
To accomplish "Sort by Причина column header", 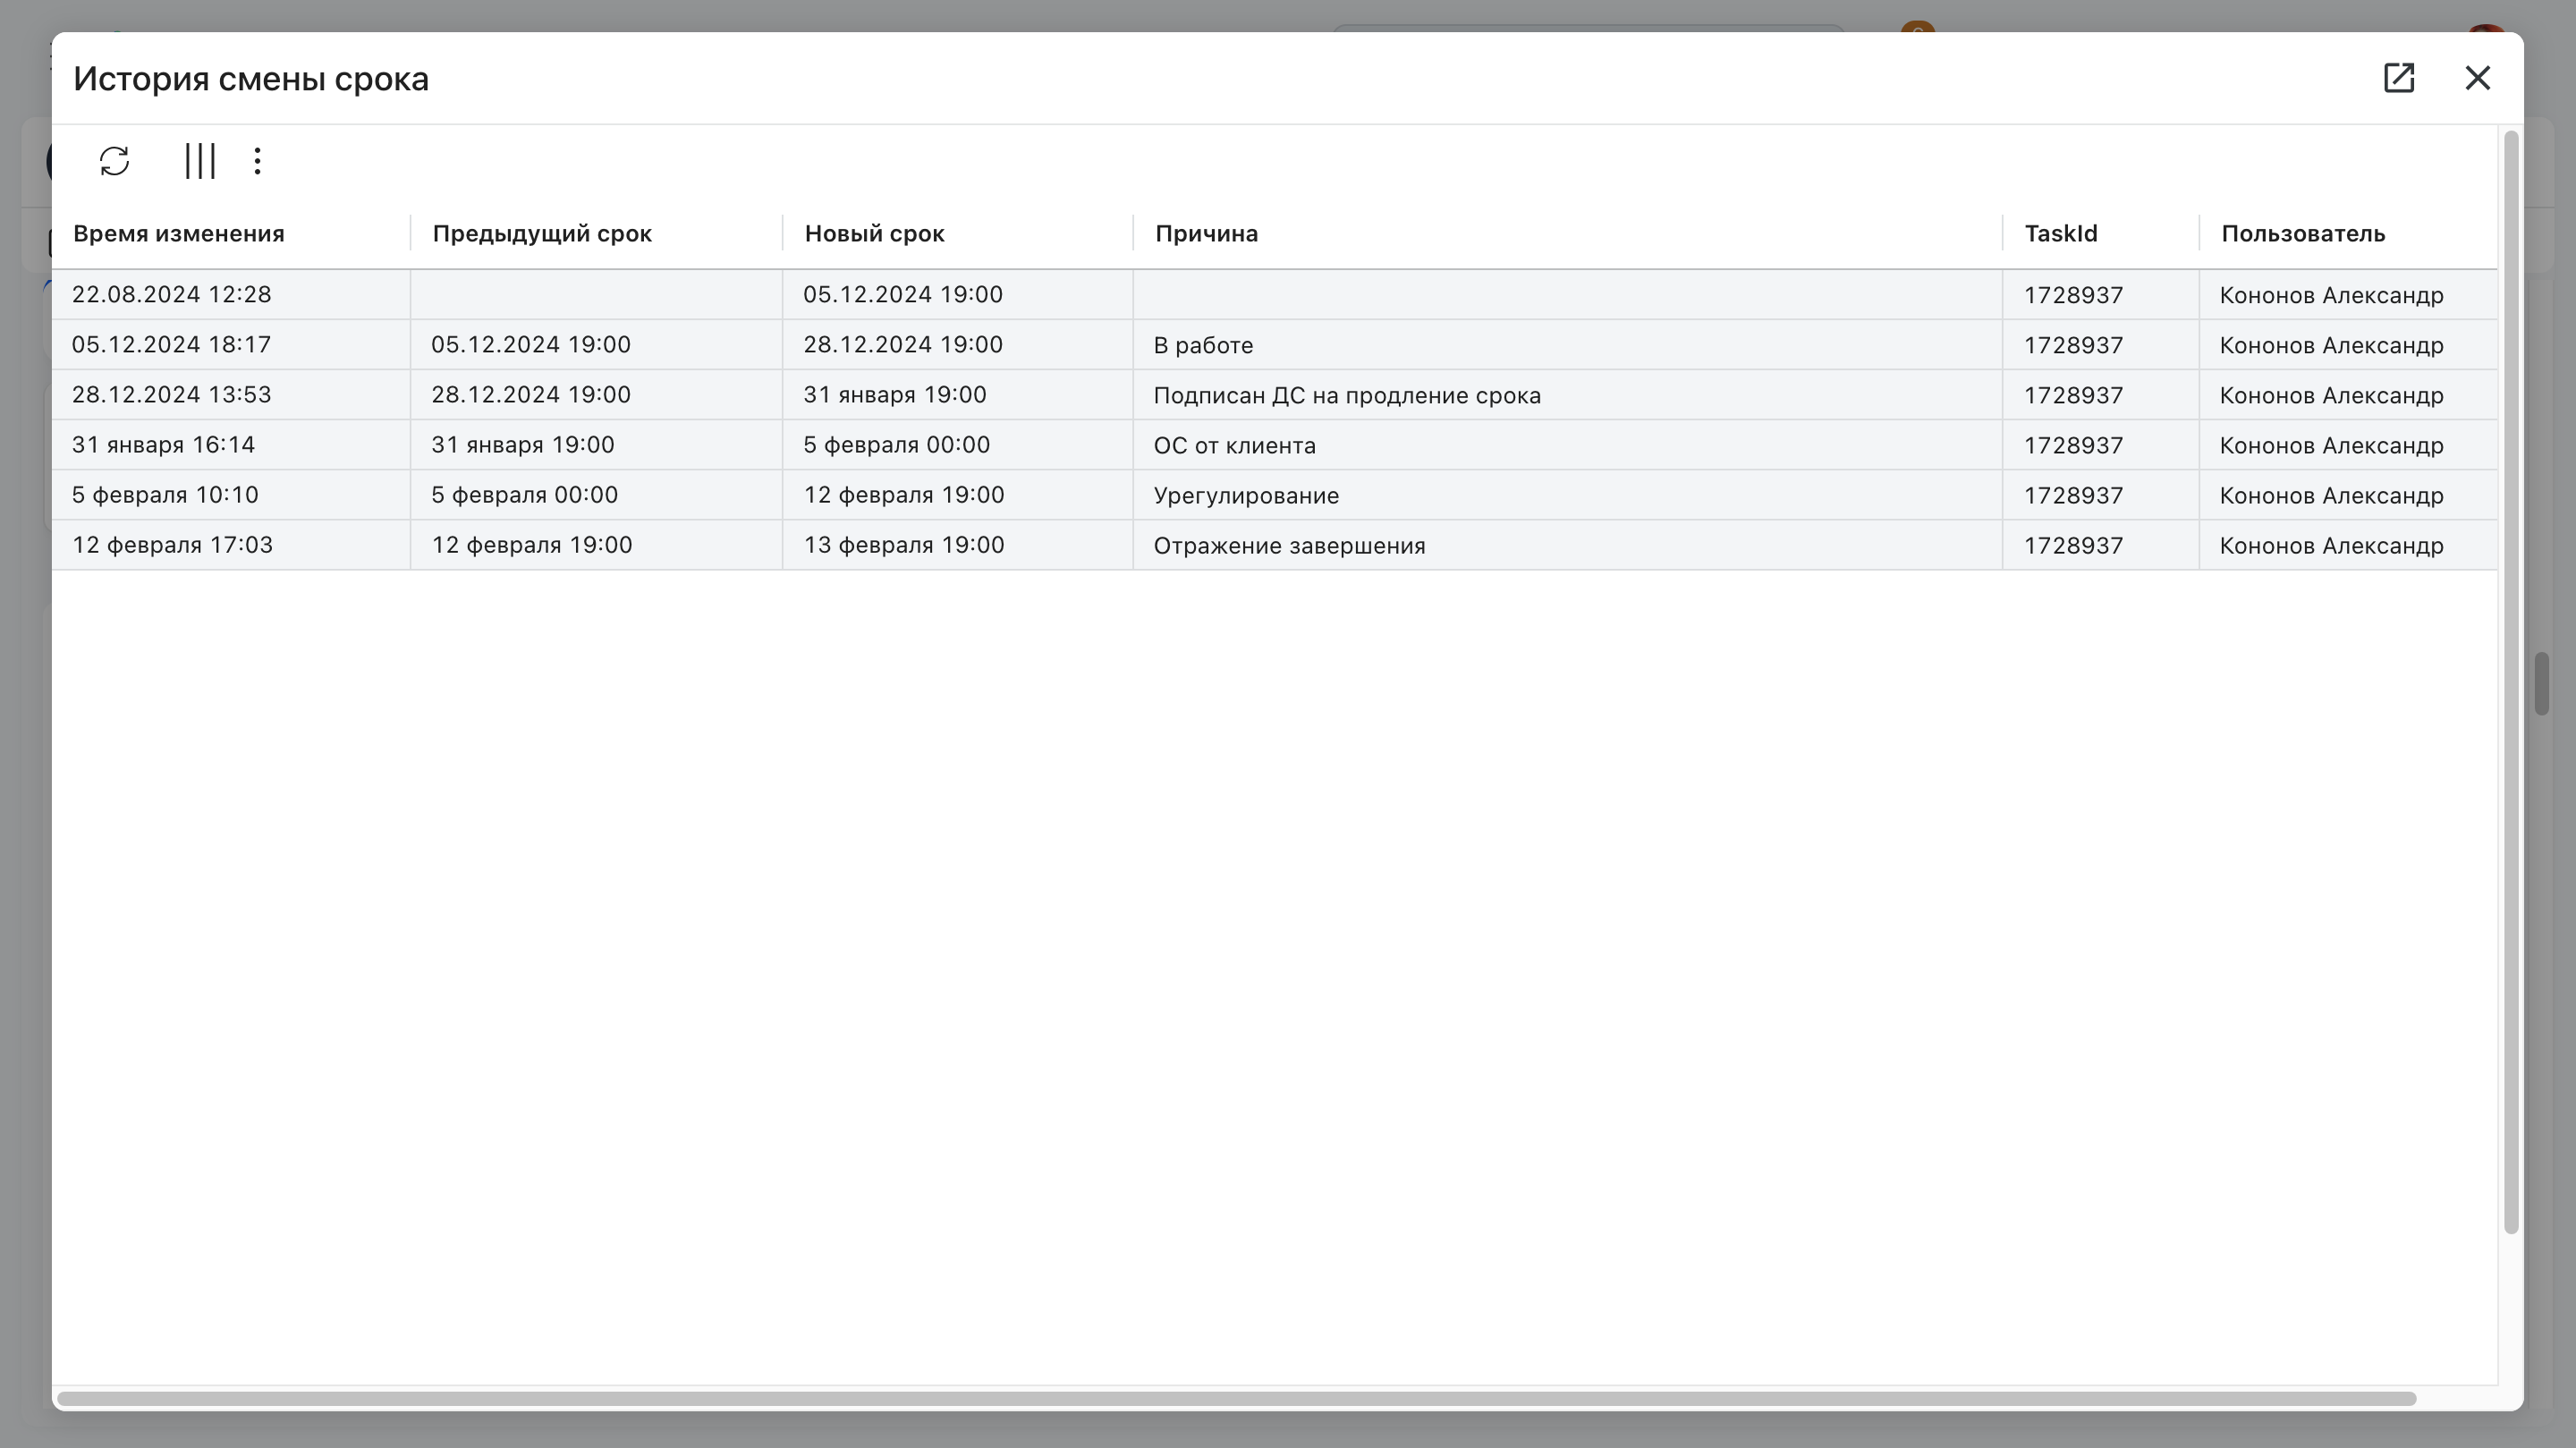I will 1207,234.
